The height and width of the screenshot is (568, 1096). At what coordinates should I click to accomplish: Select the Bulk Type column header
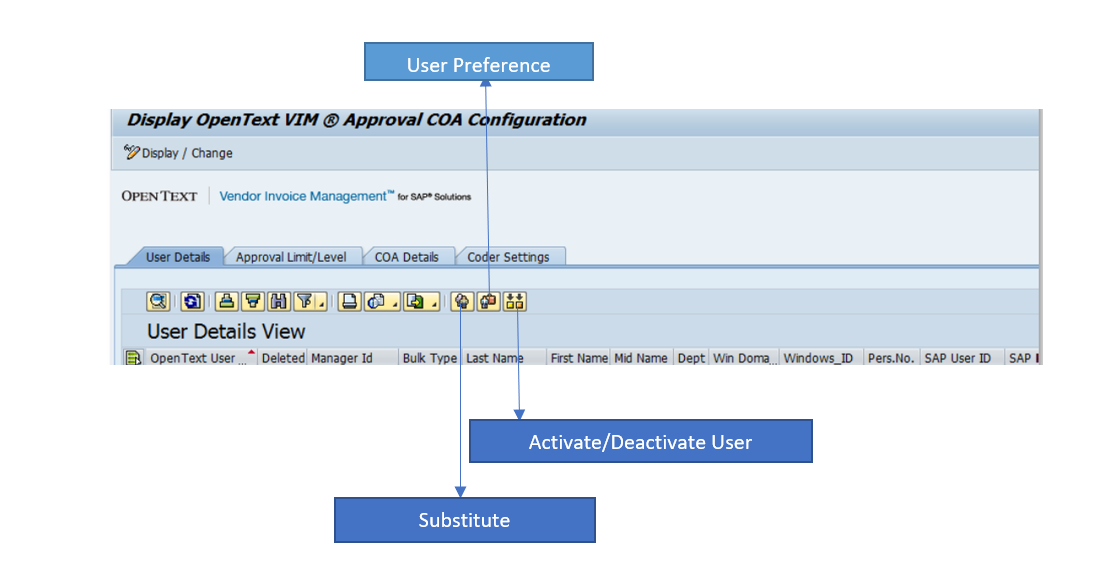click(x=429, y=358)
